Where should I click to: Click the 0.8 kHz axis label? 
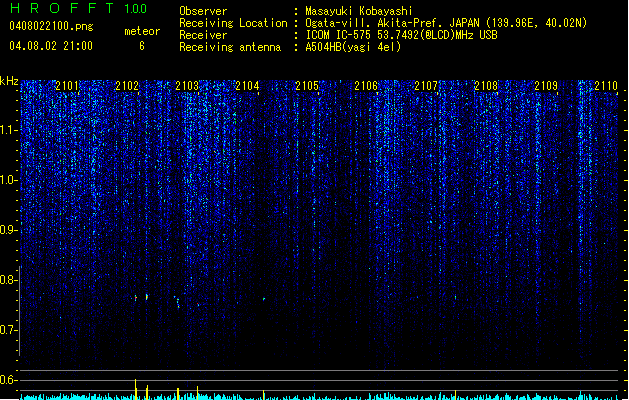tap(8, 280)
